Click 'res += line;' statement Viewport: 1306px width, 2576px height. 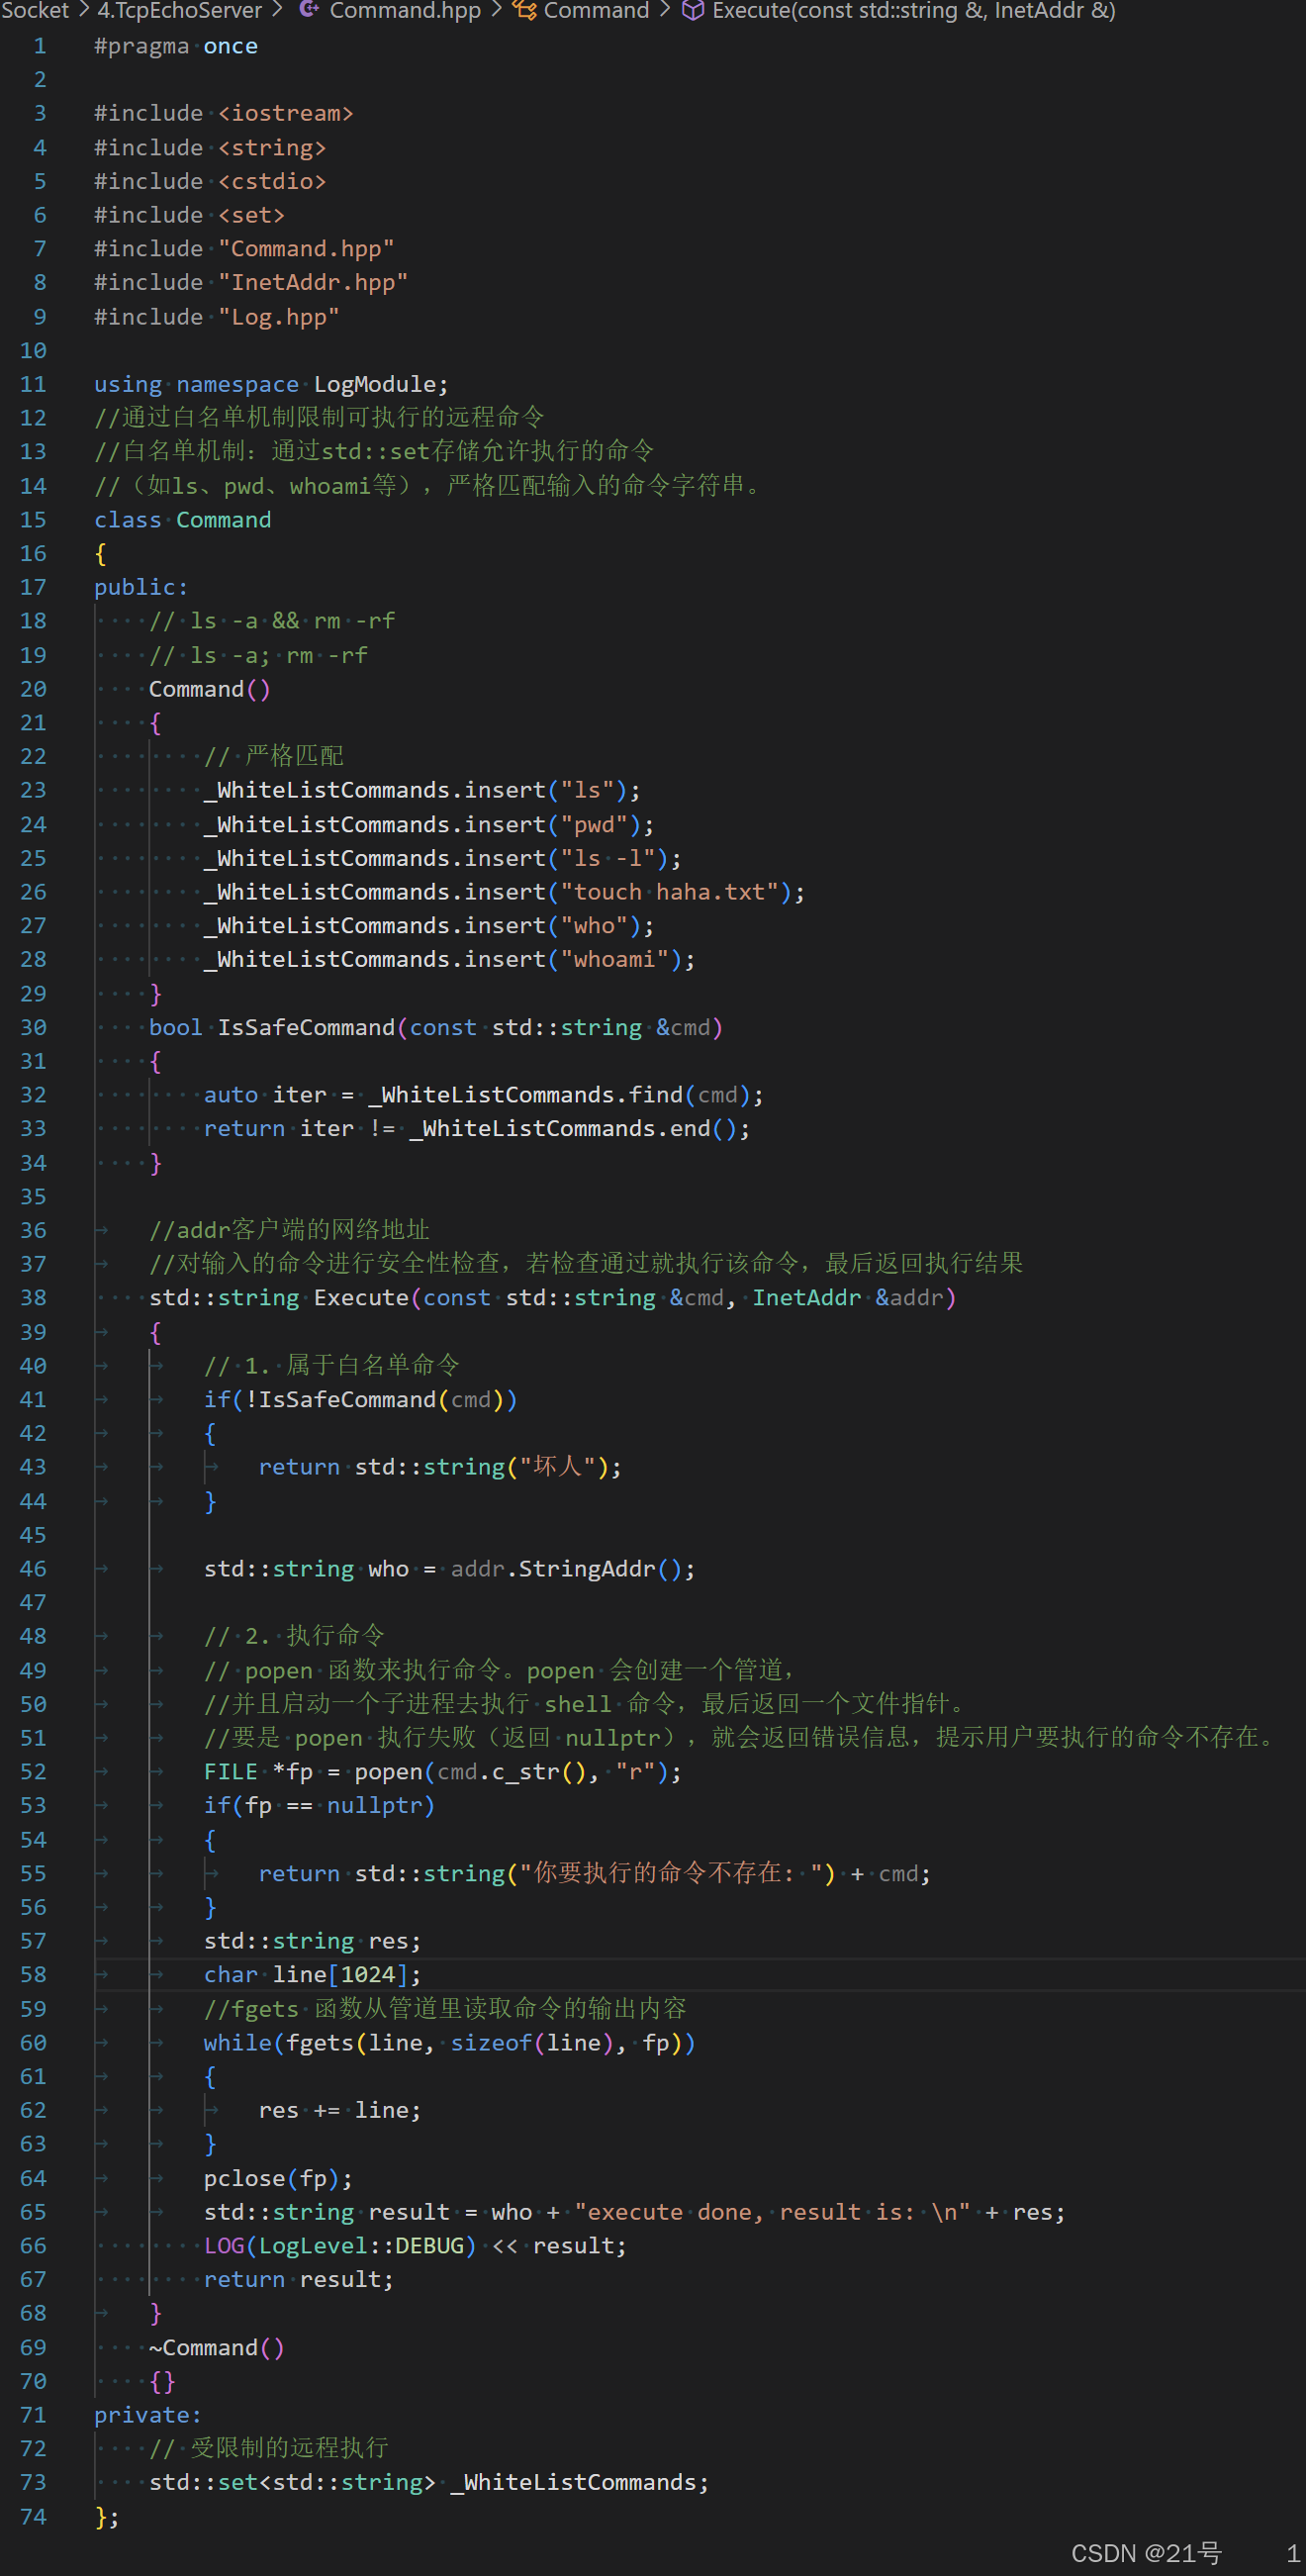340,2110
